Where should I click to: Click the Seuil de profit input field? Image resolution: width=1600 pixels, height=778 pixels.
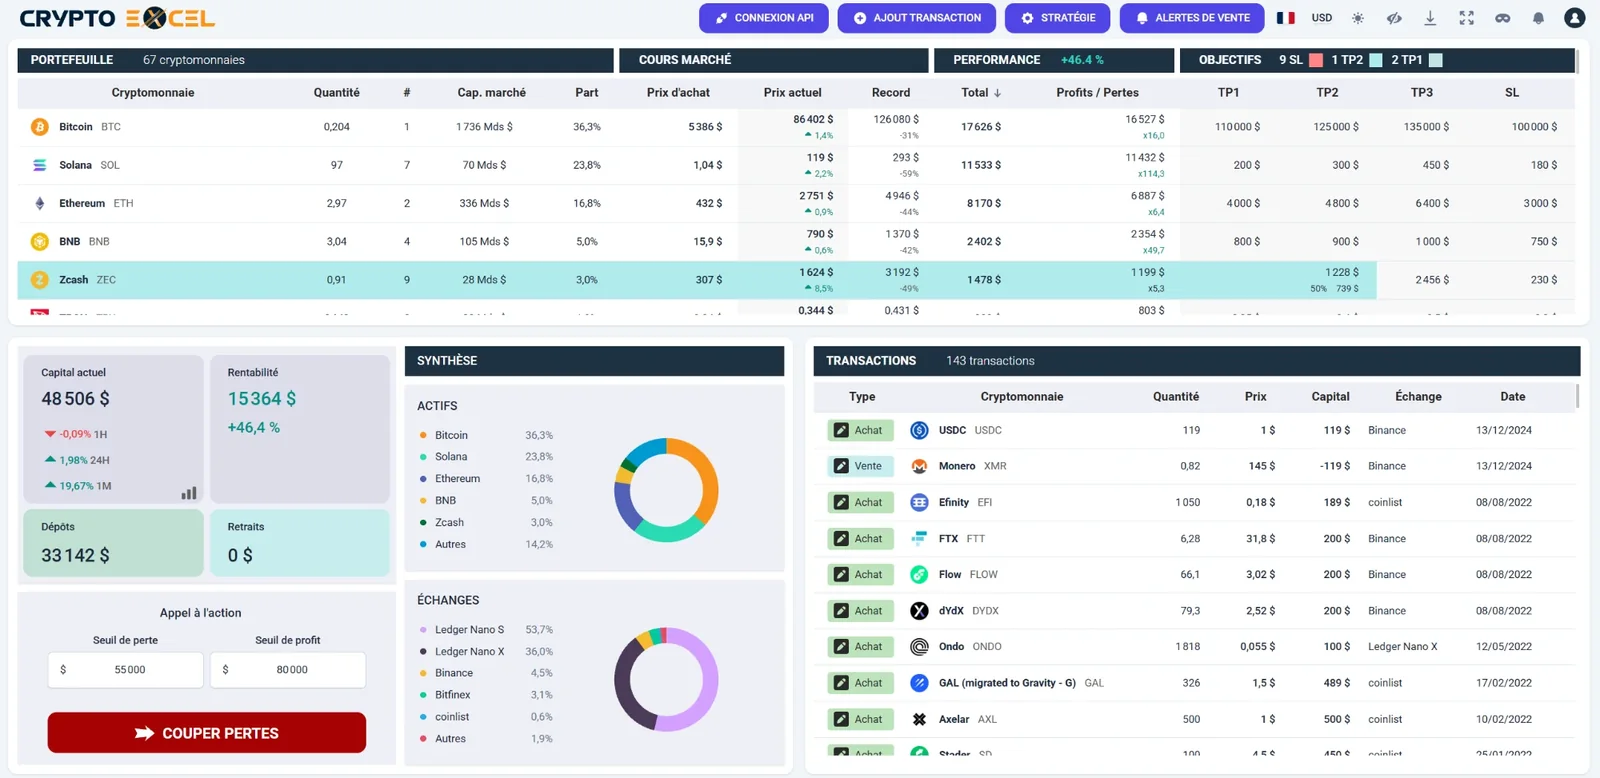click(288, 670)
